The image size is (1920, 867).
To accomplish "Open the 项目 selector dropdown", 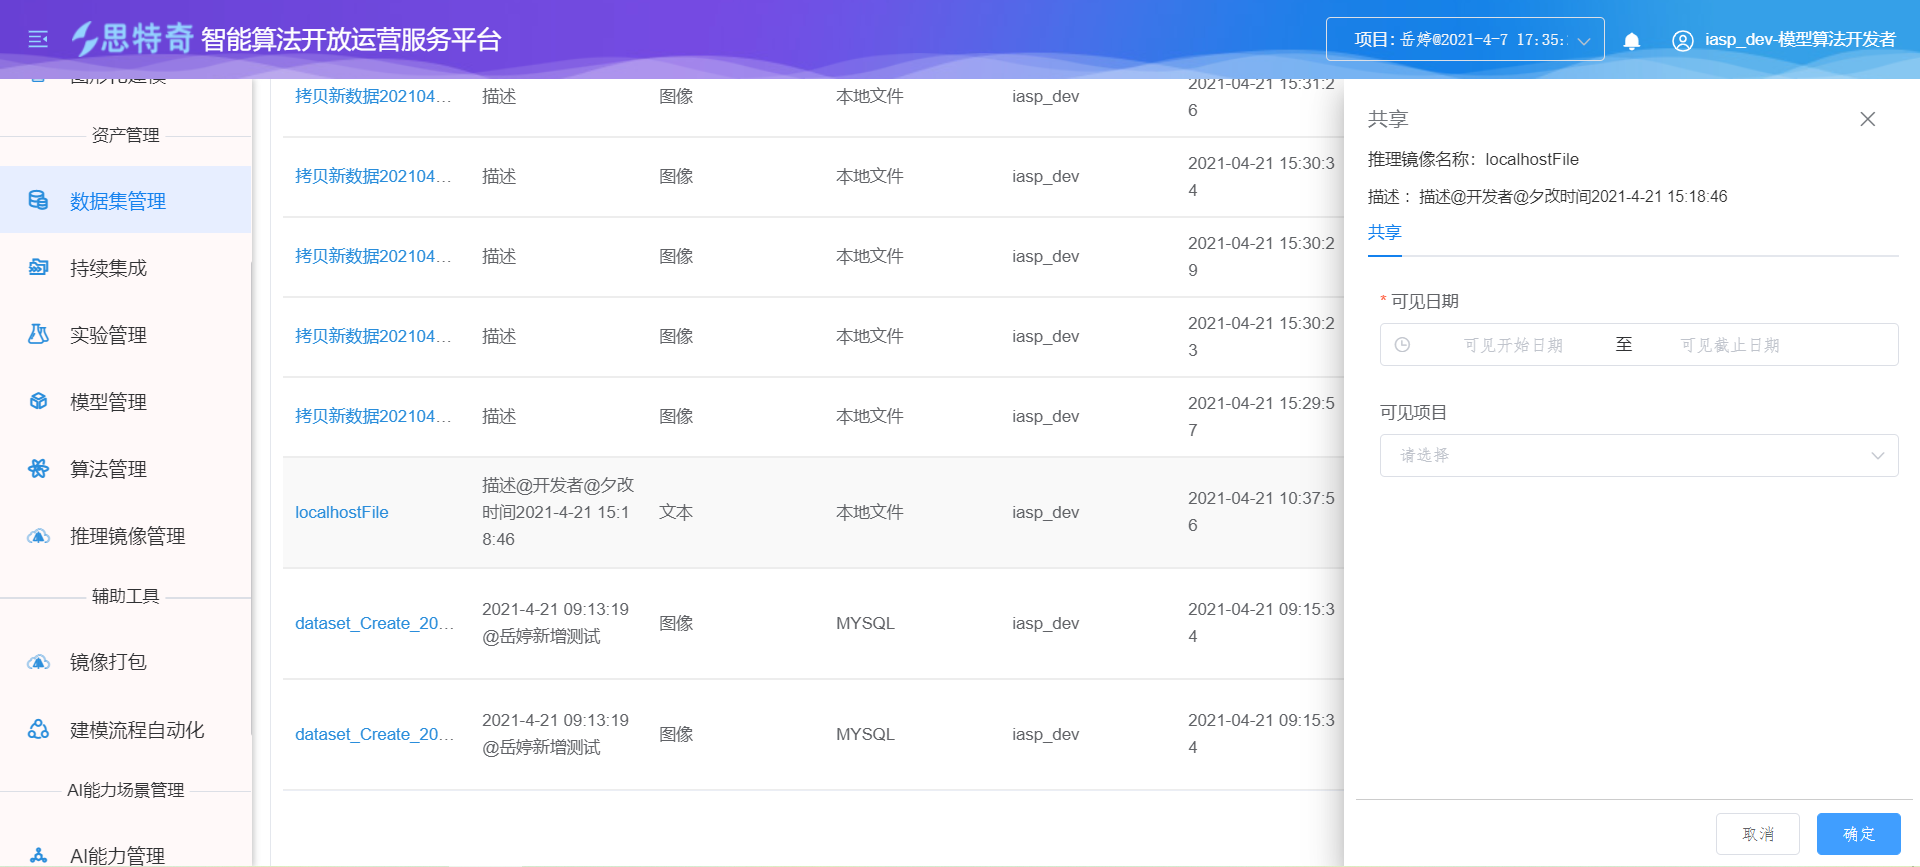I will click(x=1465, y=39).
